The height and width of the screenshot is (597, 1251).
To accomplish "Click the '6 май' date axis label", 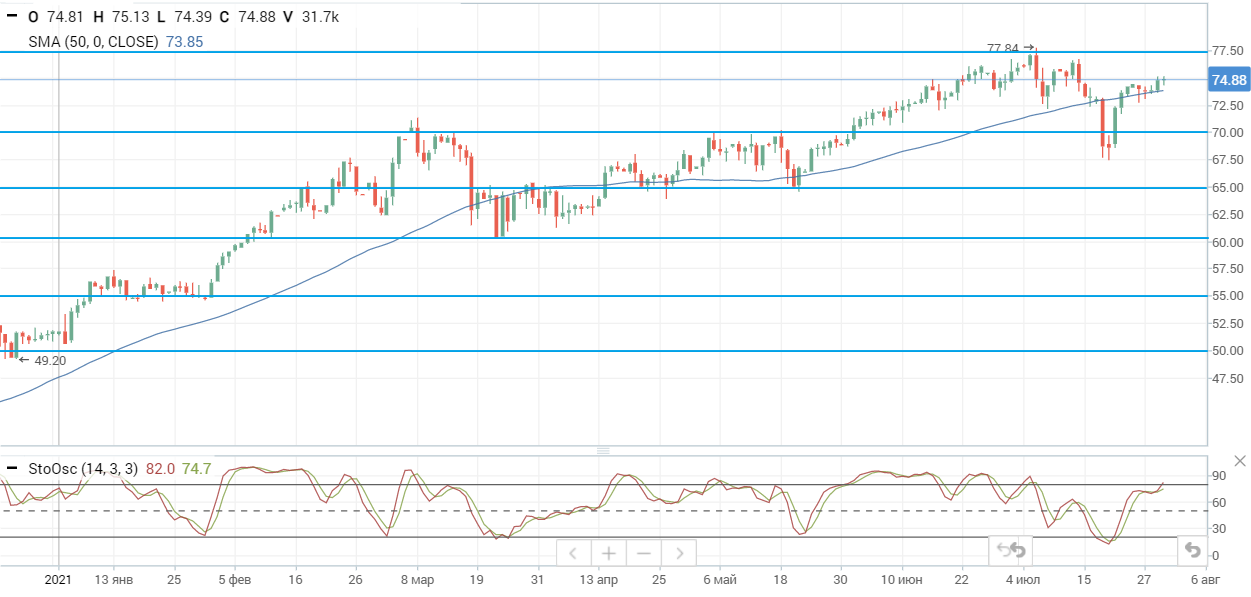I will (719, 579).
